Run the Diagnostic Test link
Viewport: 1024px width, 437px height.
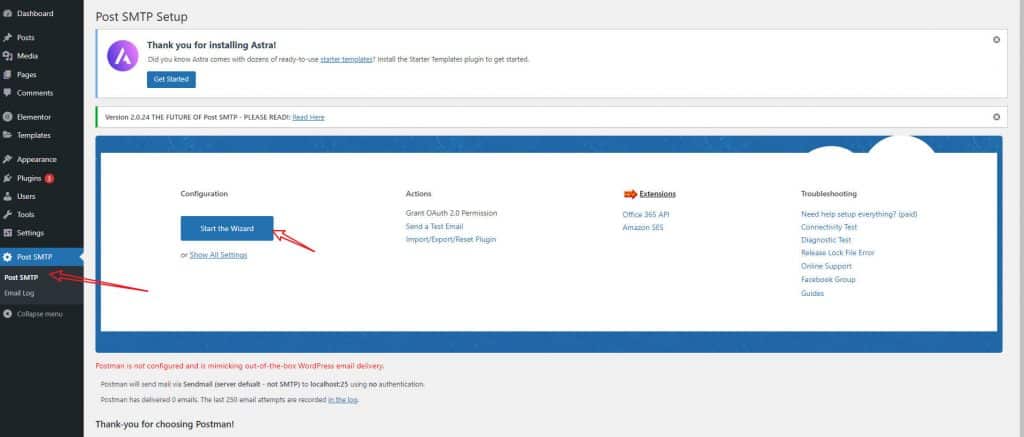point(826,240)
